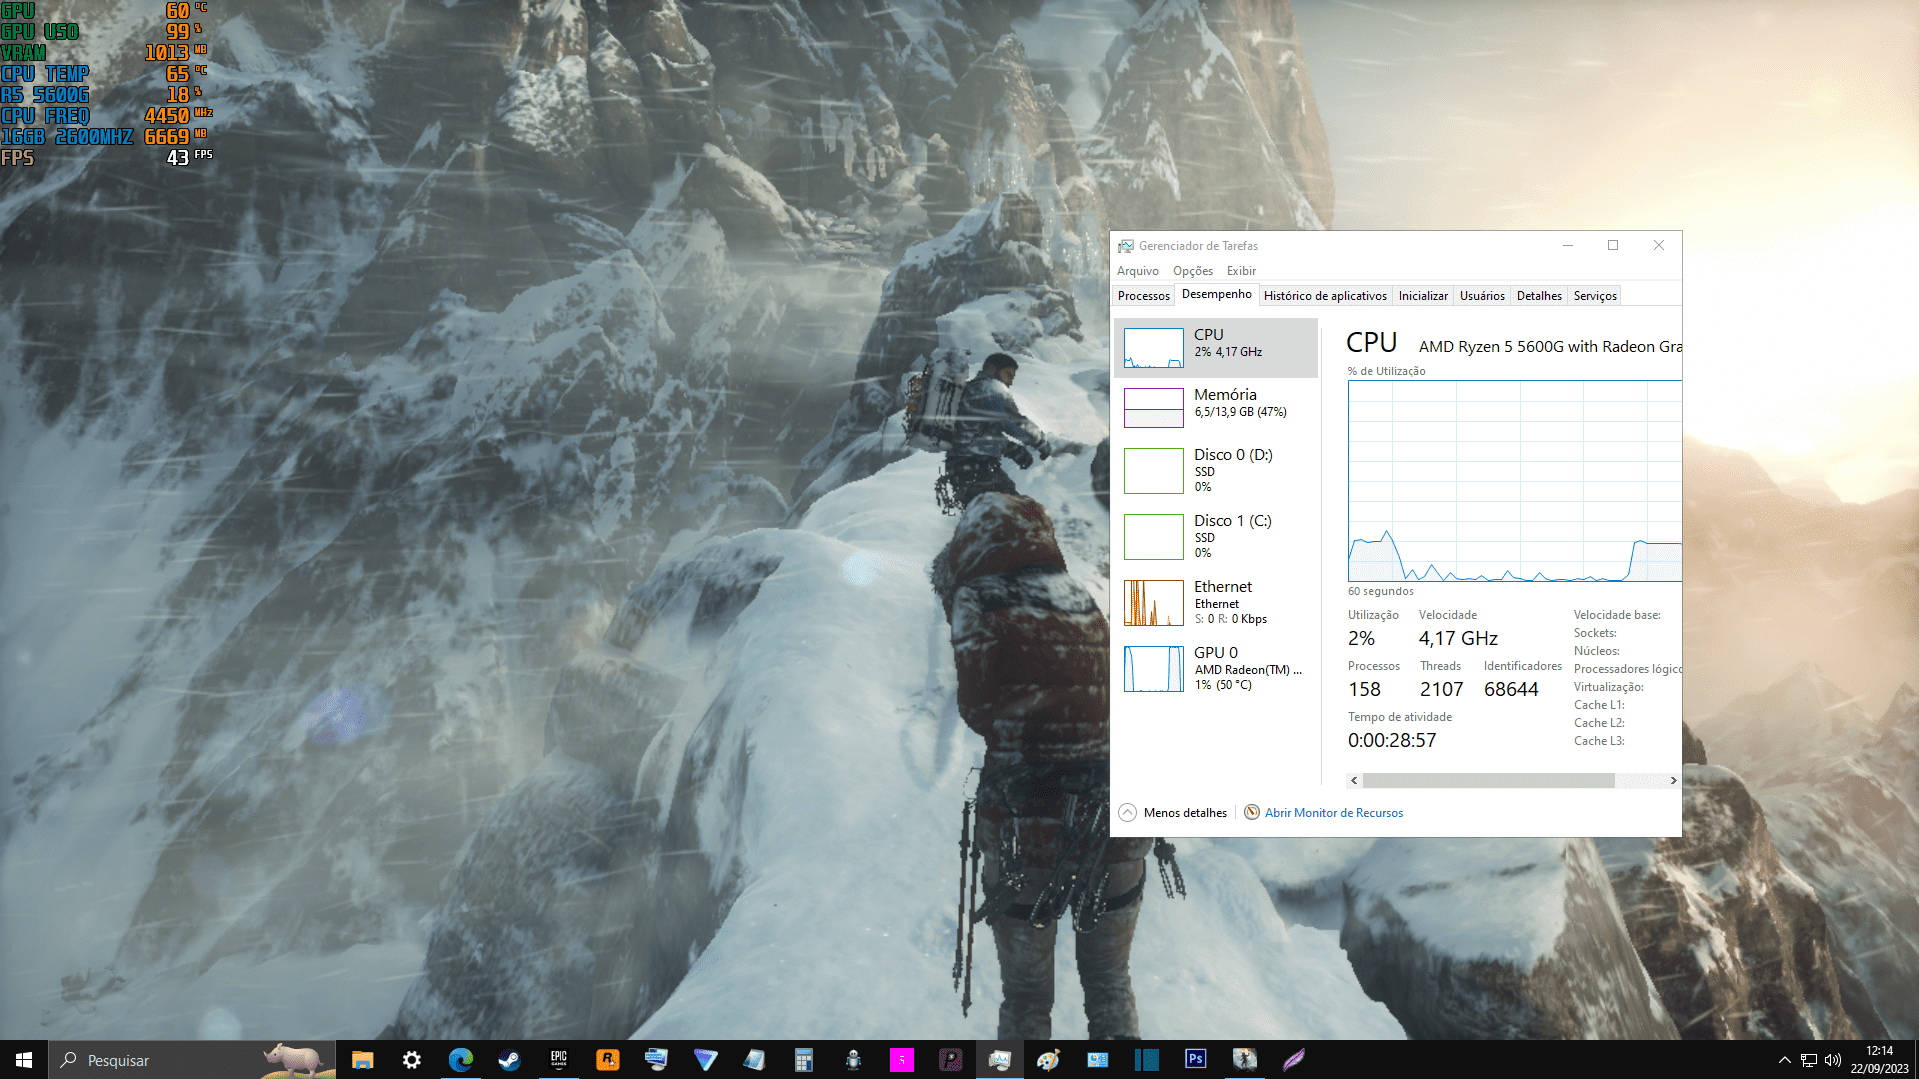Viewport: 1919px width, 1079px height.
Task: Open Paint palette icon in taskbar
Action: coord(1048,1060)
